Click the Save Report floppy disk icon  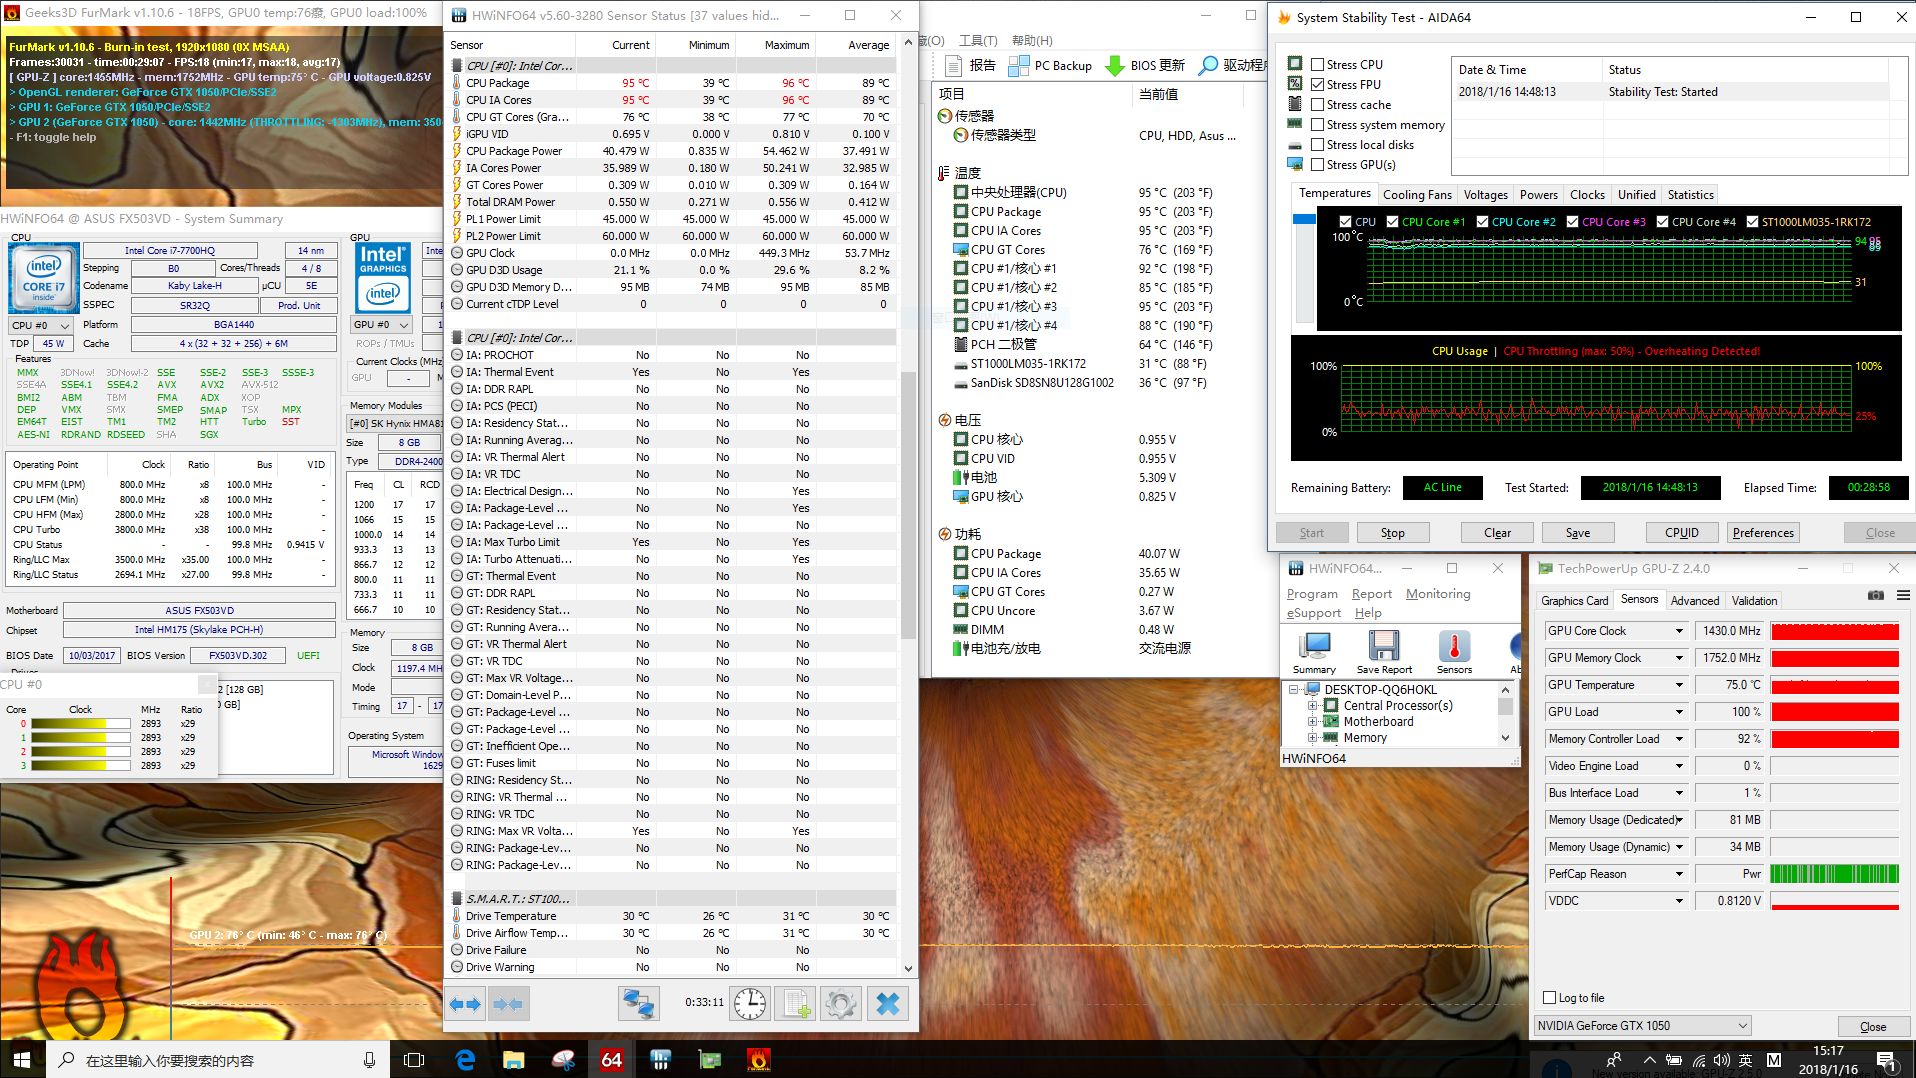[1384, 647]
